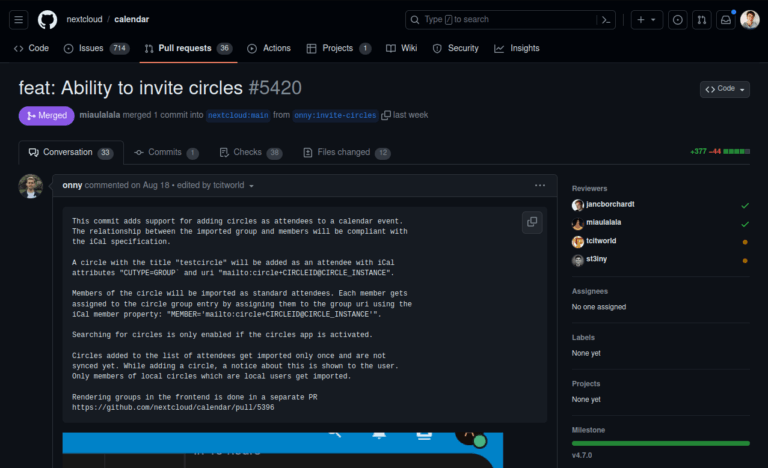Open the create new plus menu
768x468 pixels.
[x=647, y=20]
